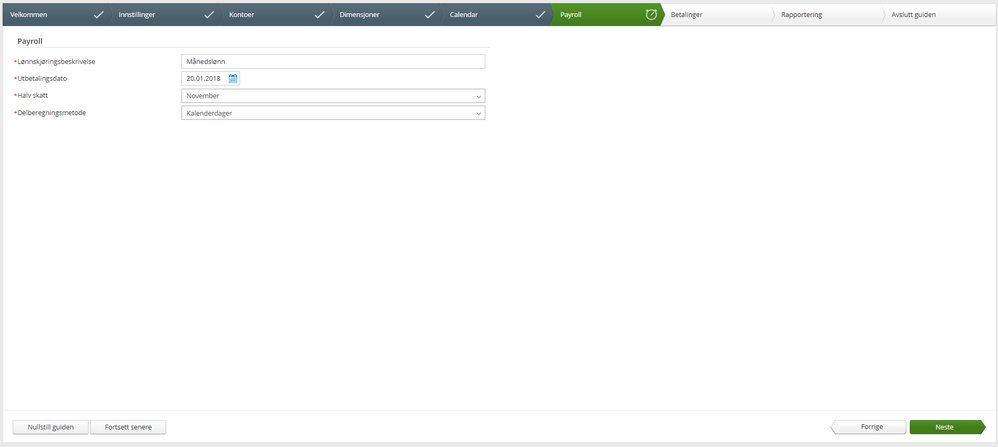Click the Payroll section heading
Viewport: 998px width, 447px height.
(30, 41)
